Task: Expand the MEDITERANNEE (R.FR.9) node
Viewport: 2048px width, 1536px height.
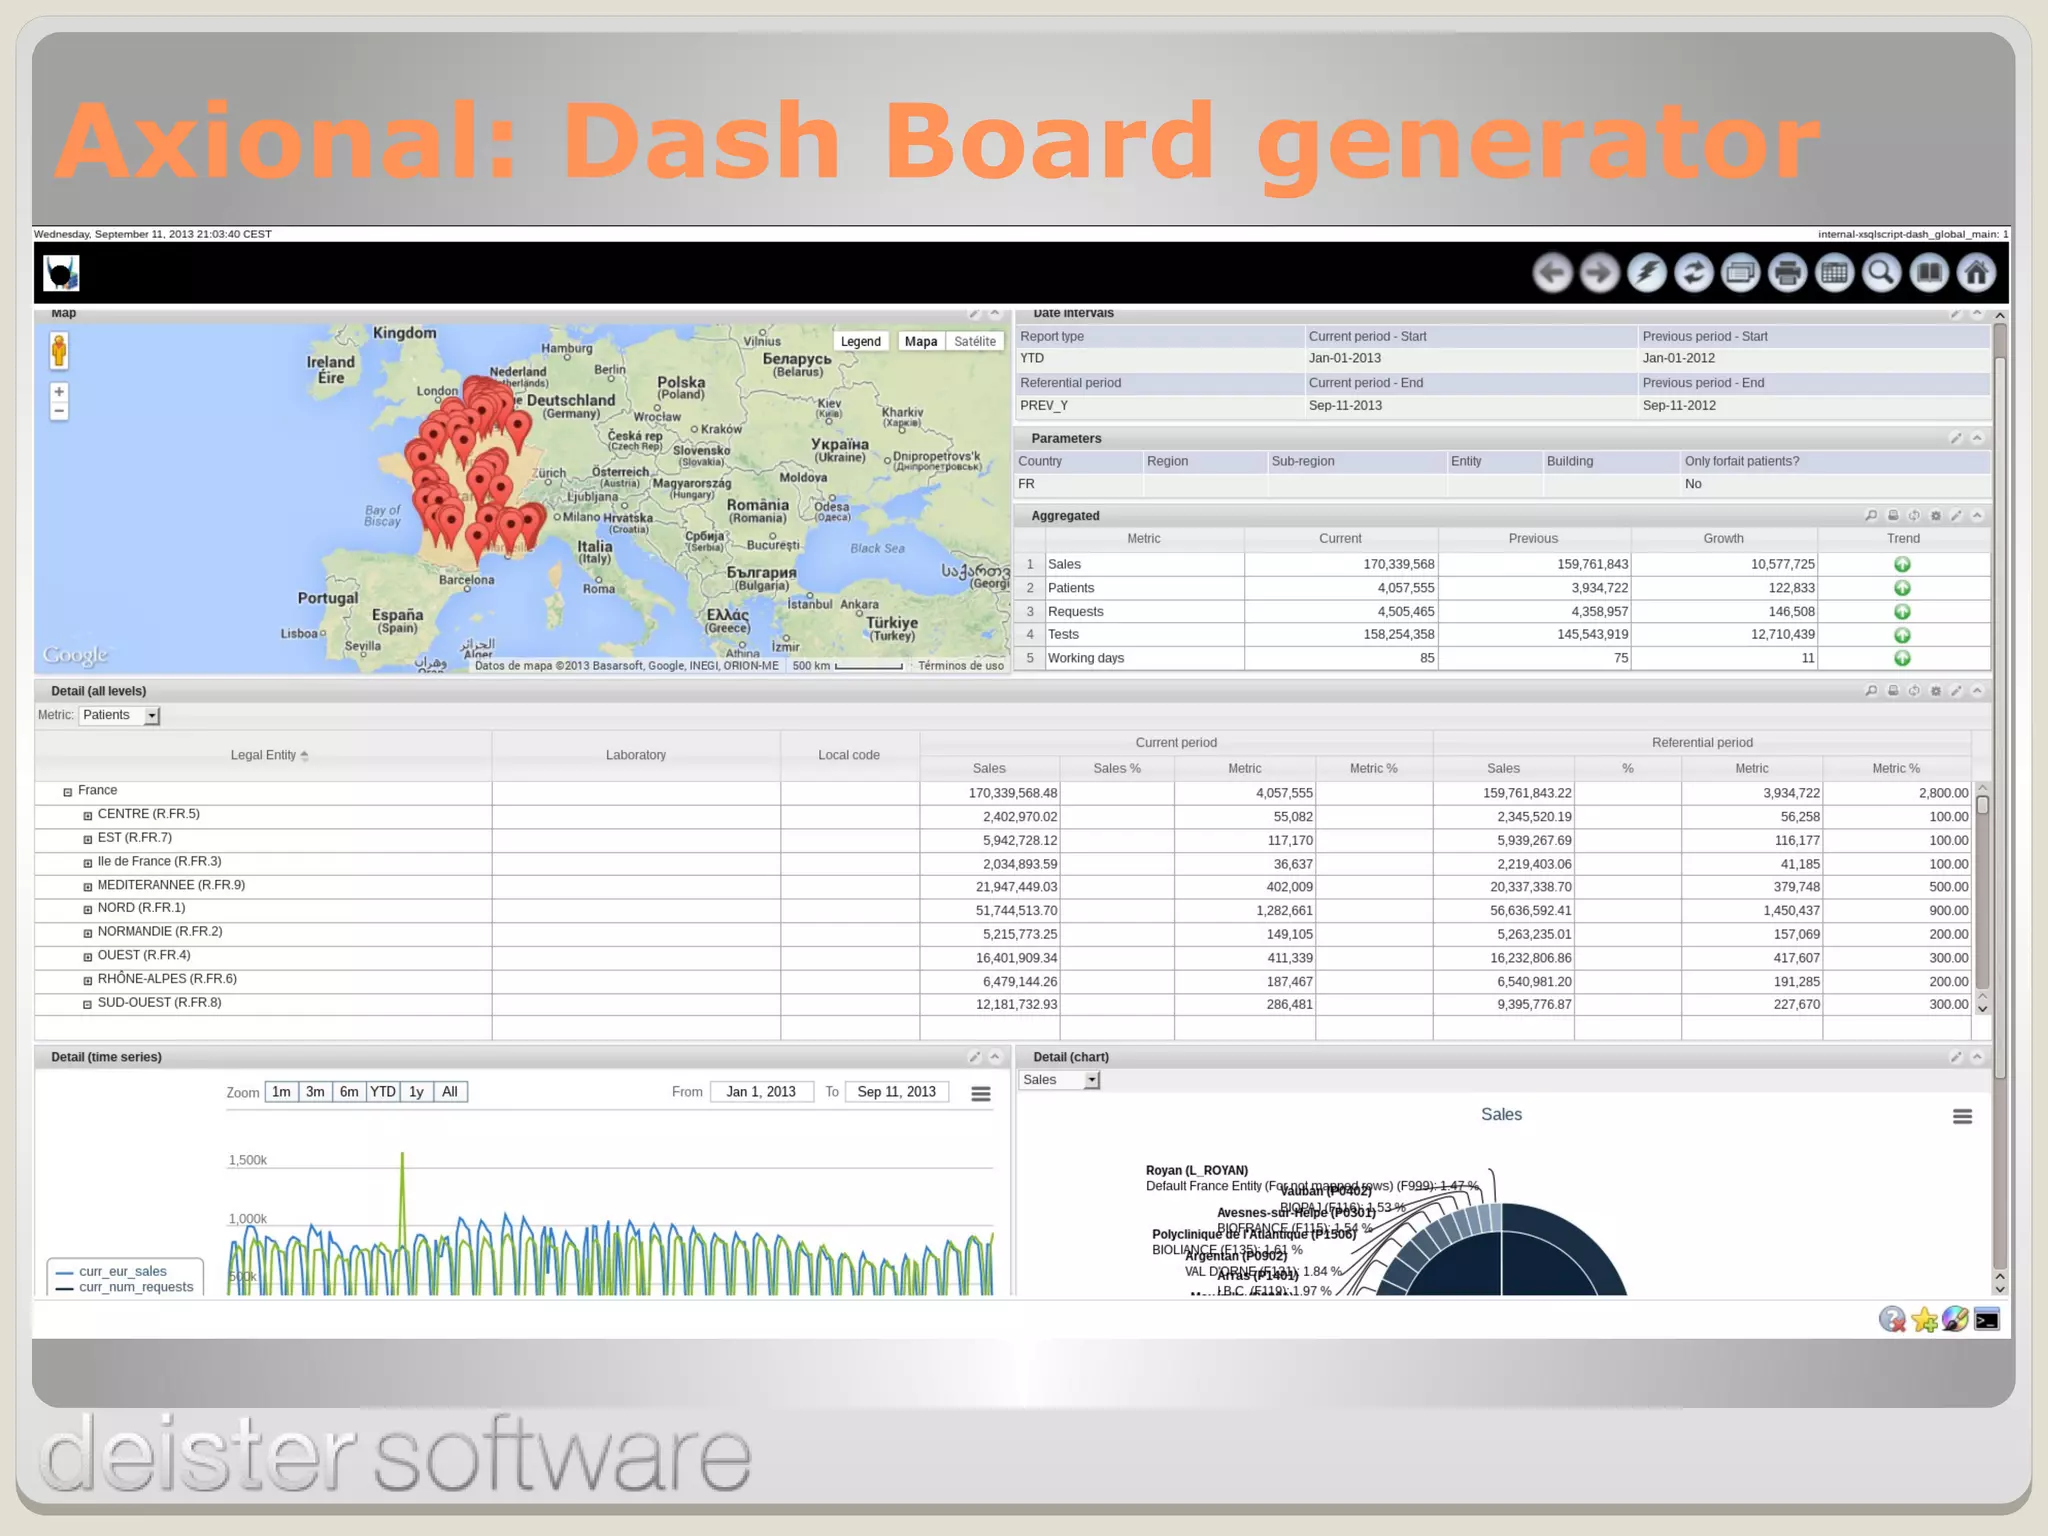Action: [x=88, y=887]
